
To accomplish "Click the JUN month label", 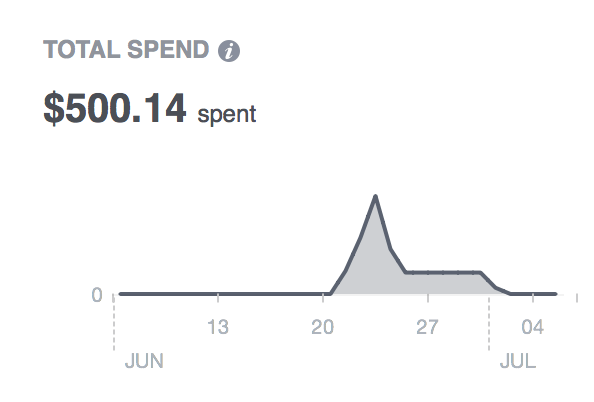I will coord(144,361).
